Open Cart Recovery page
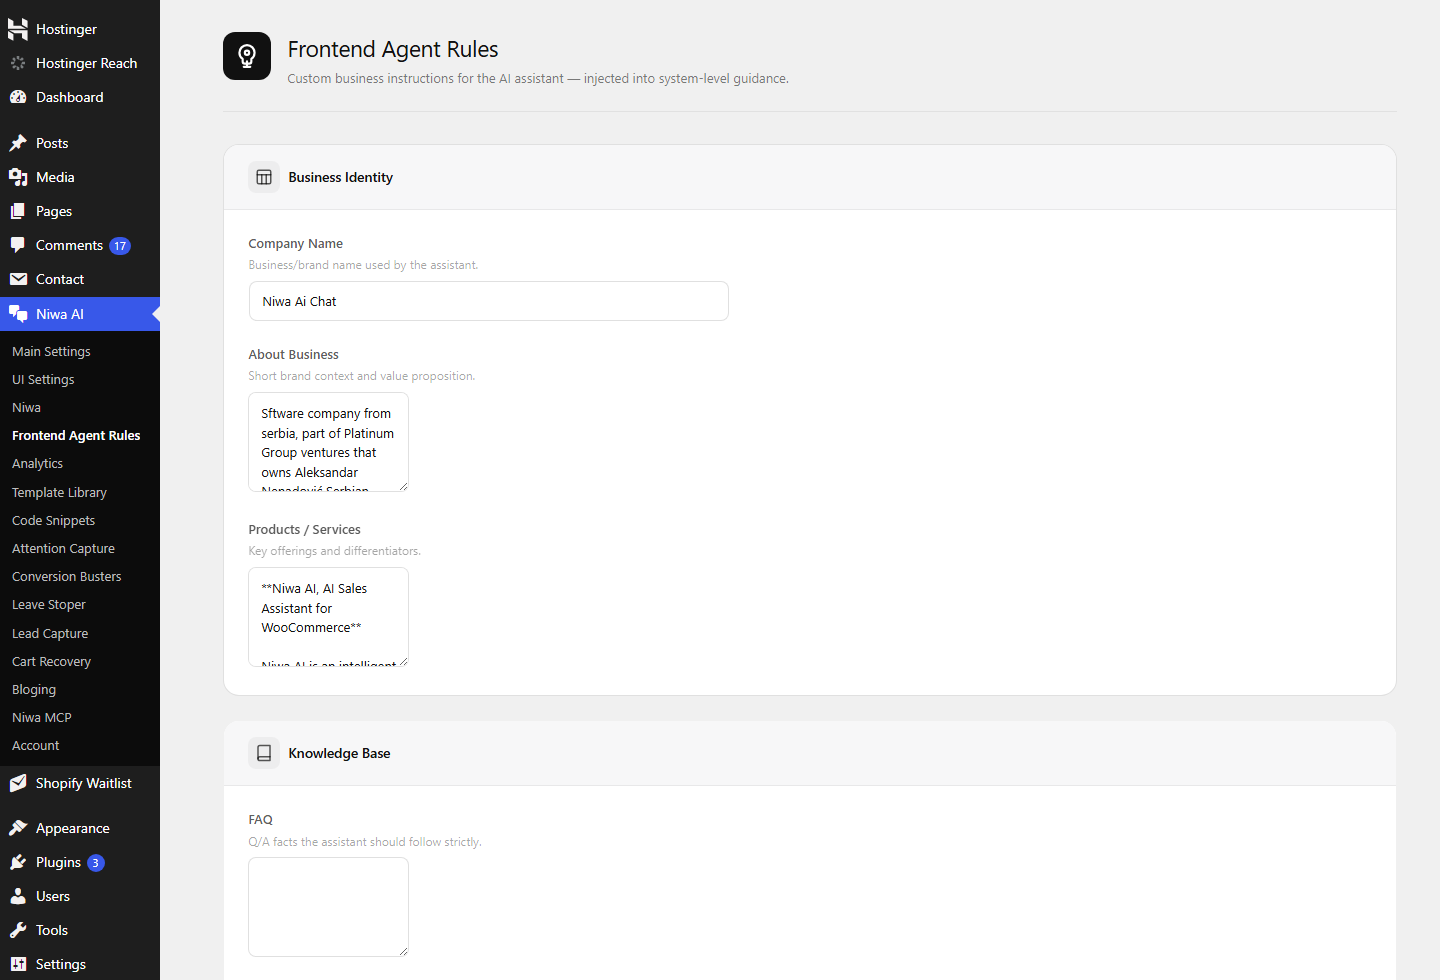This screenshot has height=980, width=1440. 51,661
